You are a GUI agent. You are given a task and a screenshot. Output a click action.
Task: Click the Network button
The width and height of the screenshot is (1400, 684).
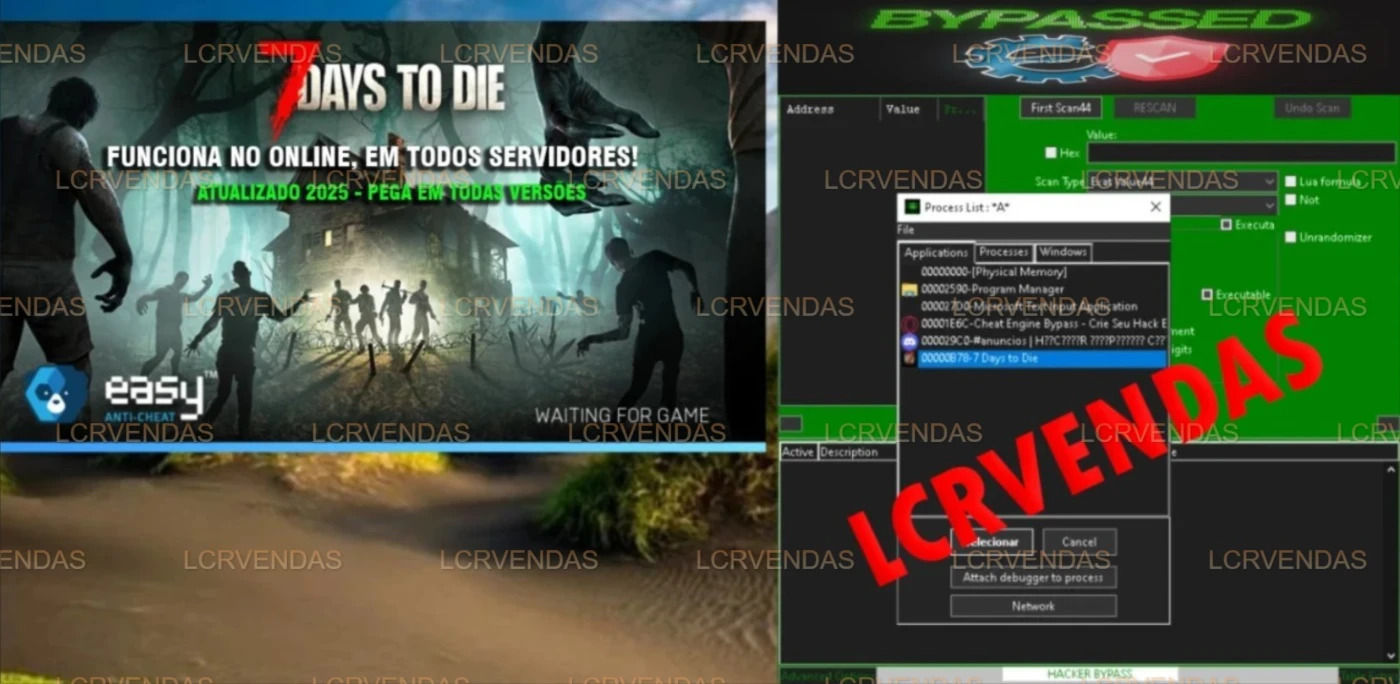coord(1033,606)
